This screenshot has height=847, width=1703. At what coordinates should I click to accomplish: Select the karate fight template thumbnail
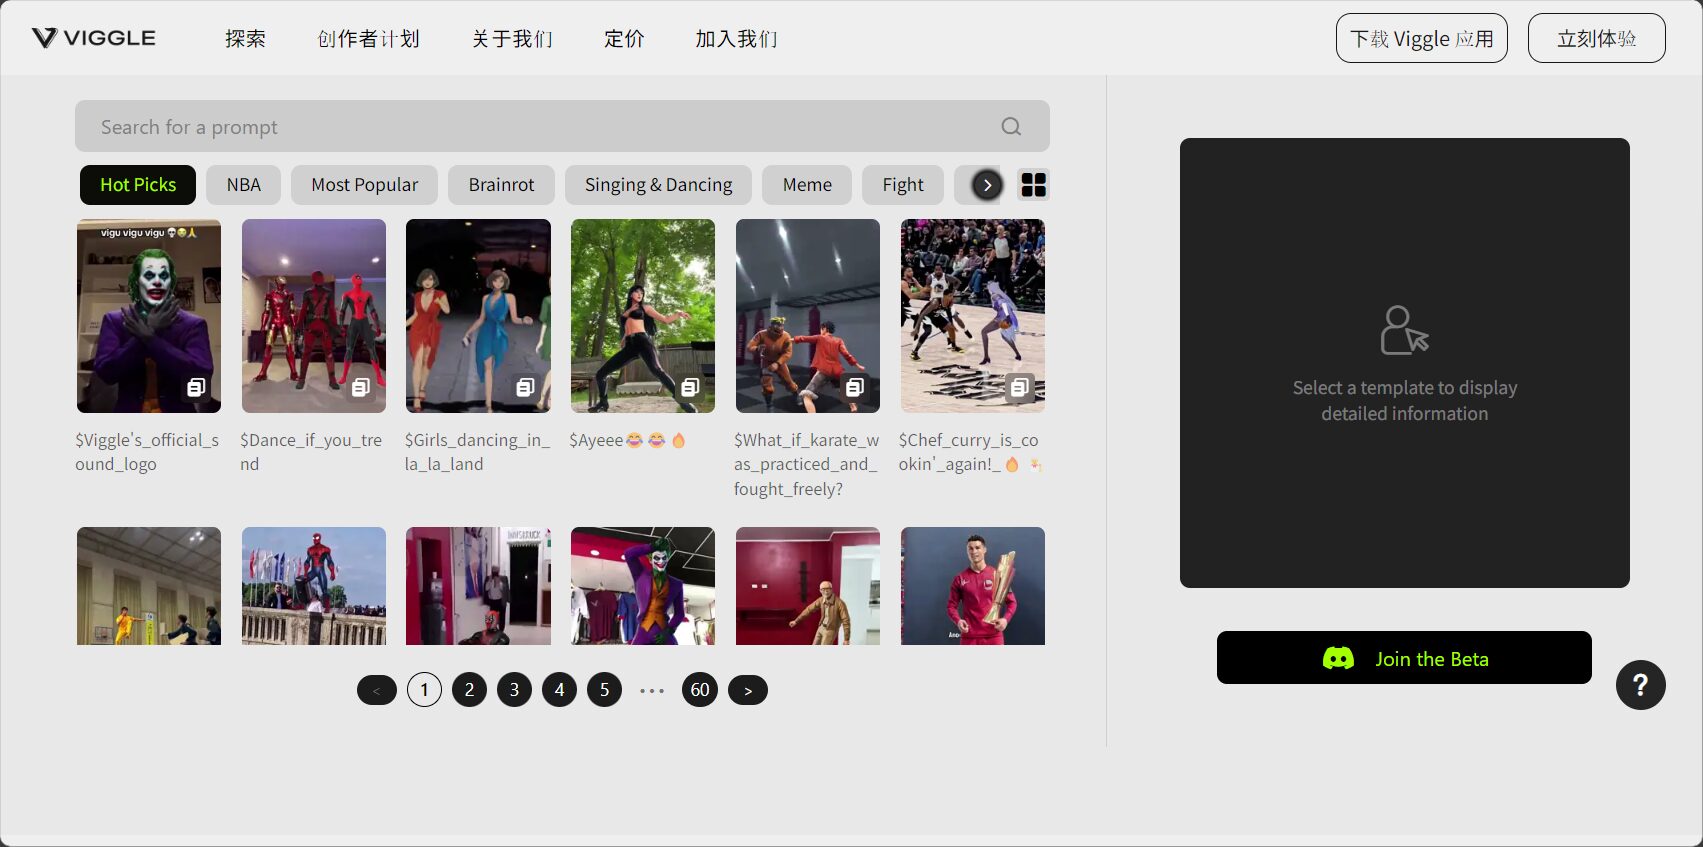click(x=808, y=316)
